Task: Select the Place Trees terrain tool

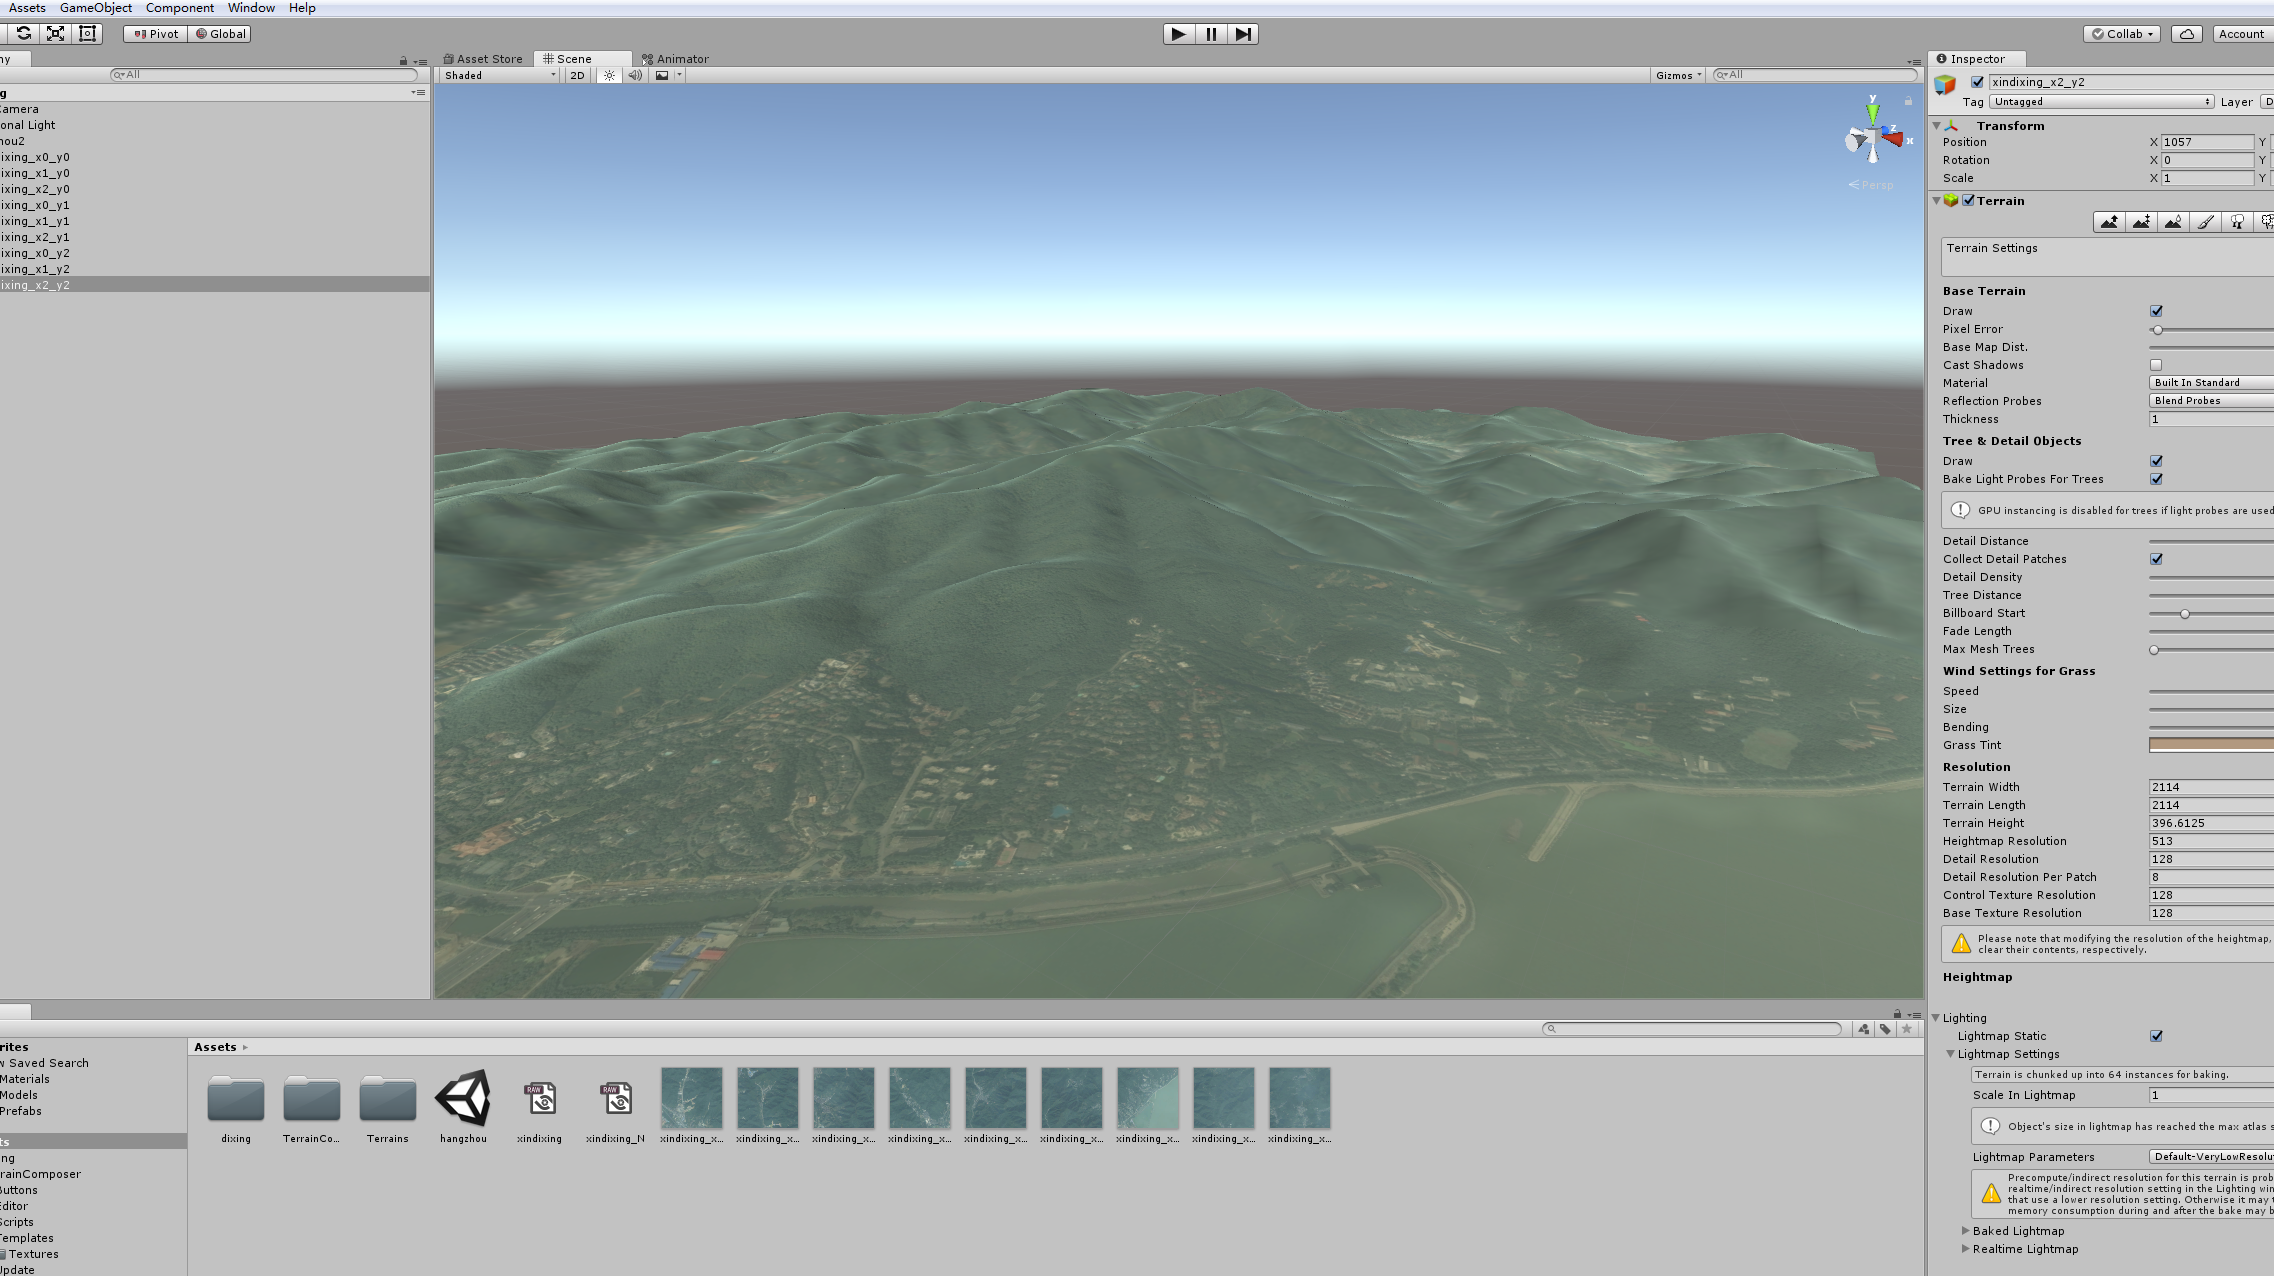Action: 2237,221
